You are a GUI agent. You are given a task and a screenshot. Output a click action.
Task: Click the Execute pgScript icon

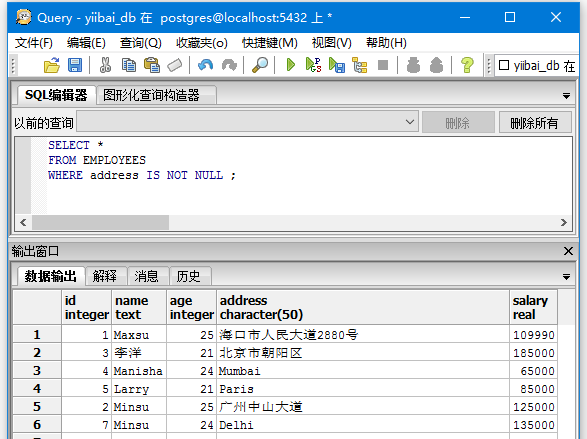pyautogui.click(x=313, y=65)
